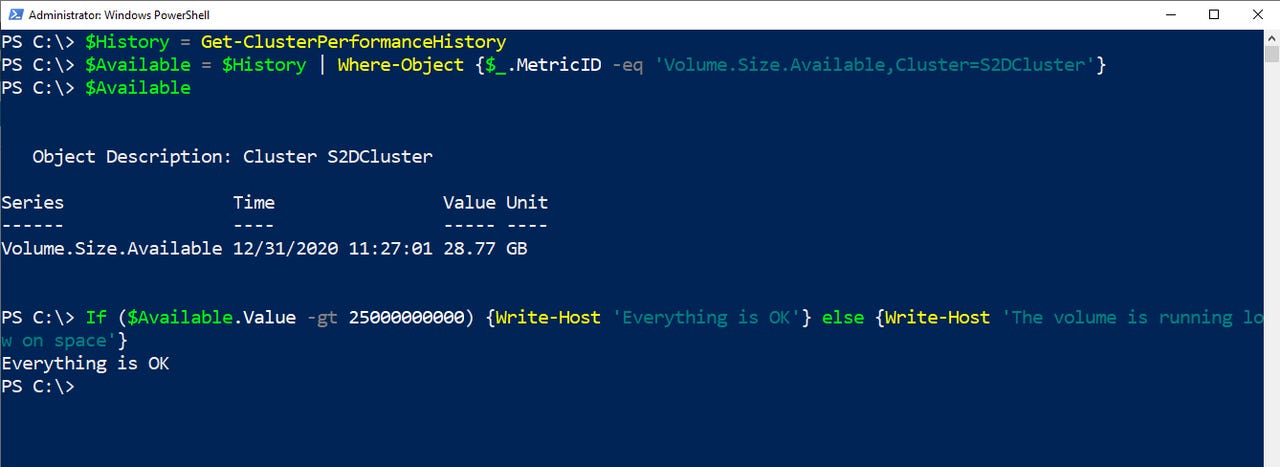This screenshot has width=1280, height=467.
Task: Click the Get-ClusterPerformanceHistory command text
Action: 353,42
